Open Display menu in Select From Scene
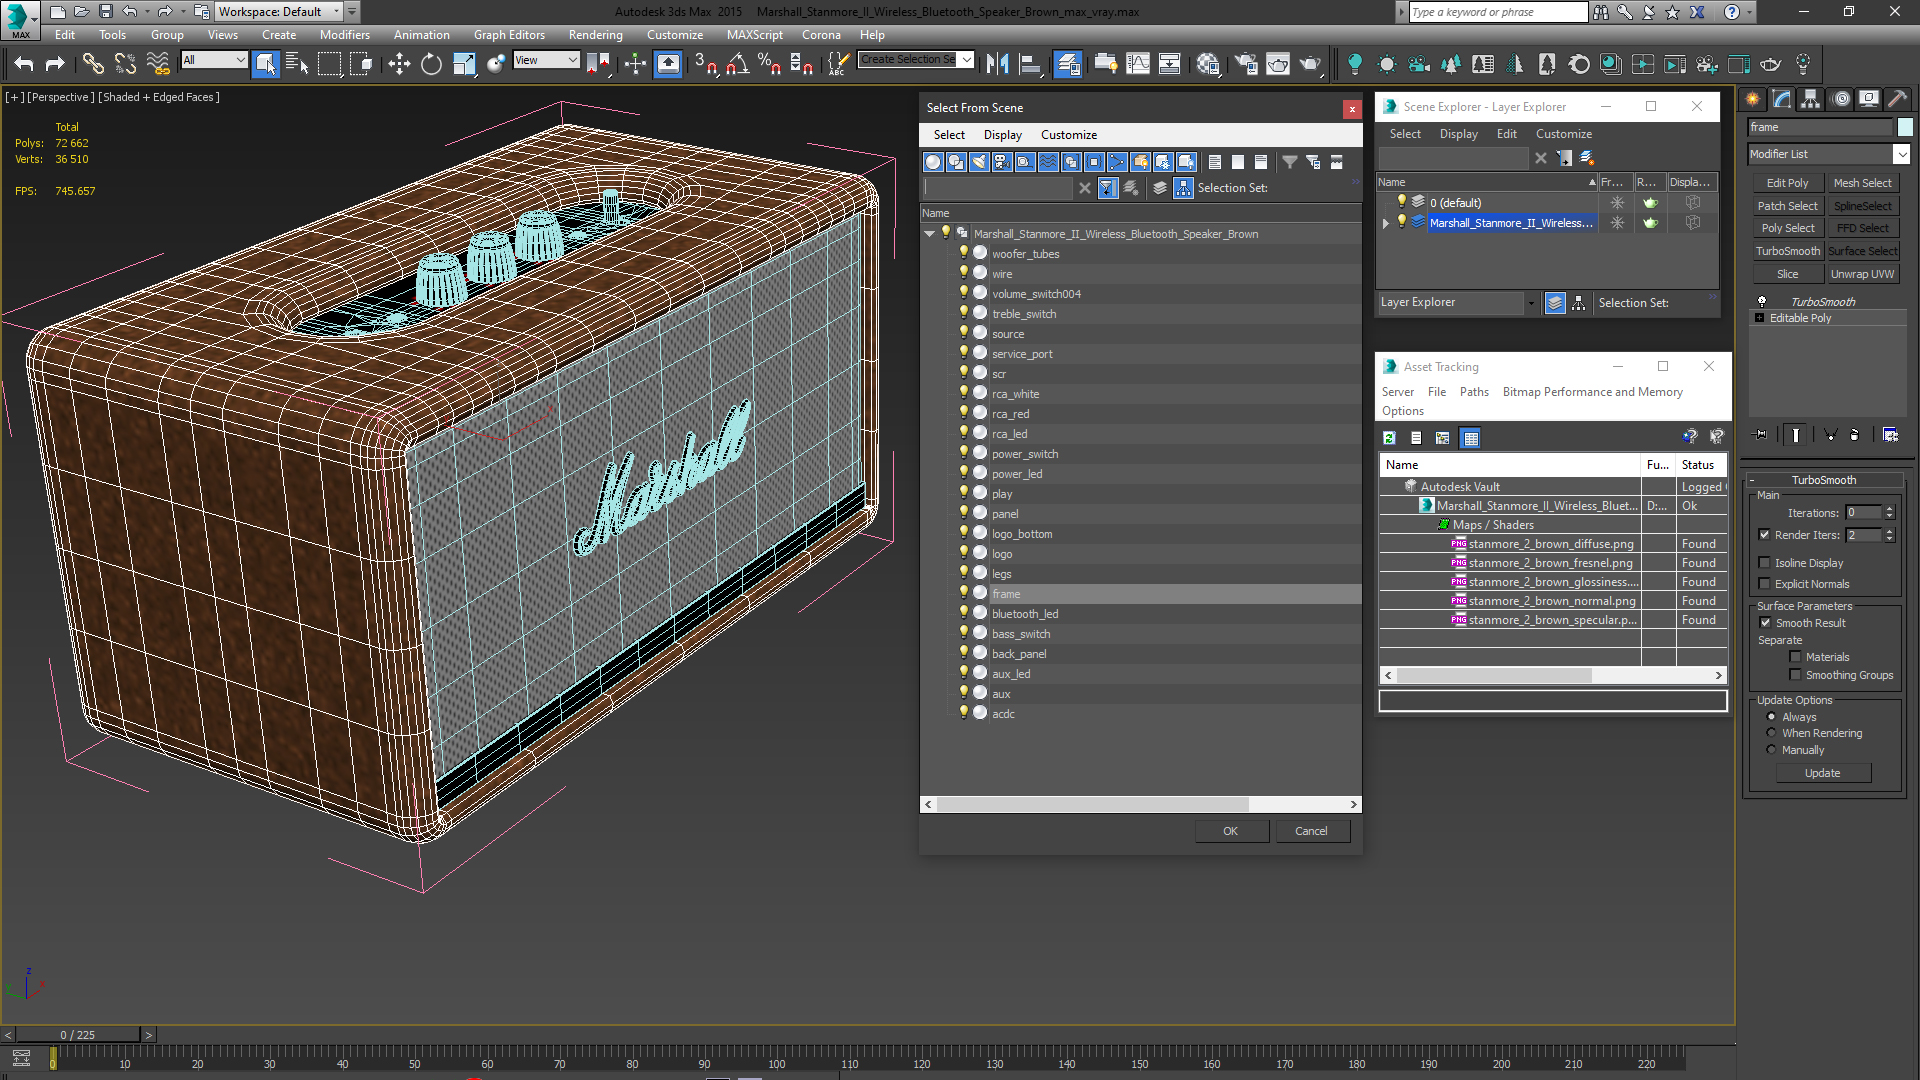 [x=1002, y=135]
